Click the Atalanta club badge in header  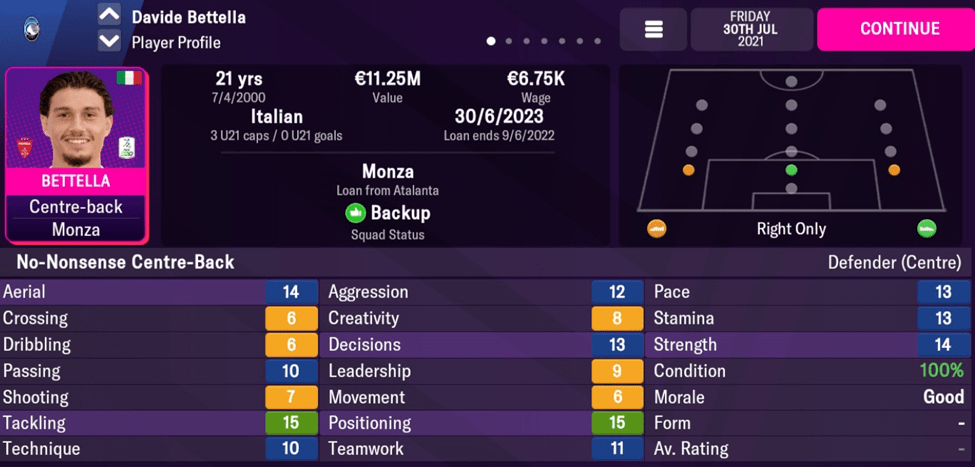(x=30, y=29)
